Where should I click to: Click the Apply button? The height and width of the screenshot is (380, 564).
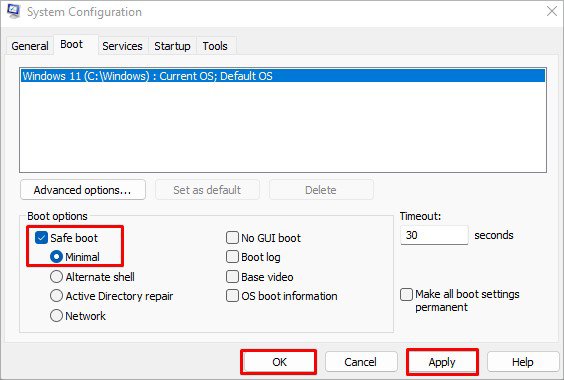(x=442, y=362)
